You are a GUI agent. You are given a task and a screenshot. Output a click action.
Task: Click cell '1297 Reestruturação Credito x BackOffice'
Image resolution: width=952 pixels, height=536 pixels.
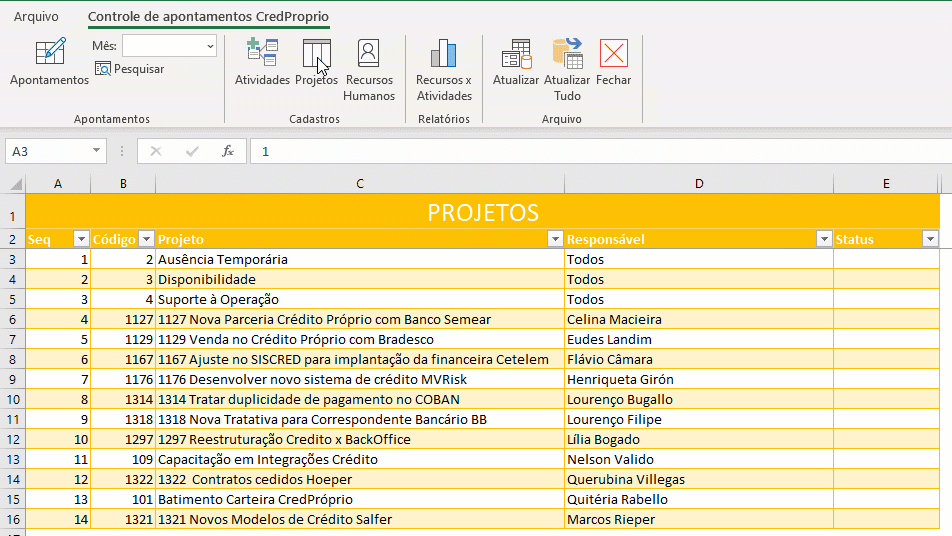[x=360, y=439]
